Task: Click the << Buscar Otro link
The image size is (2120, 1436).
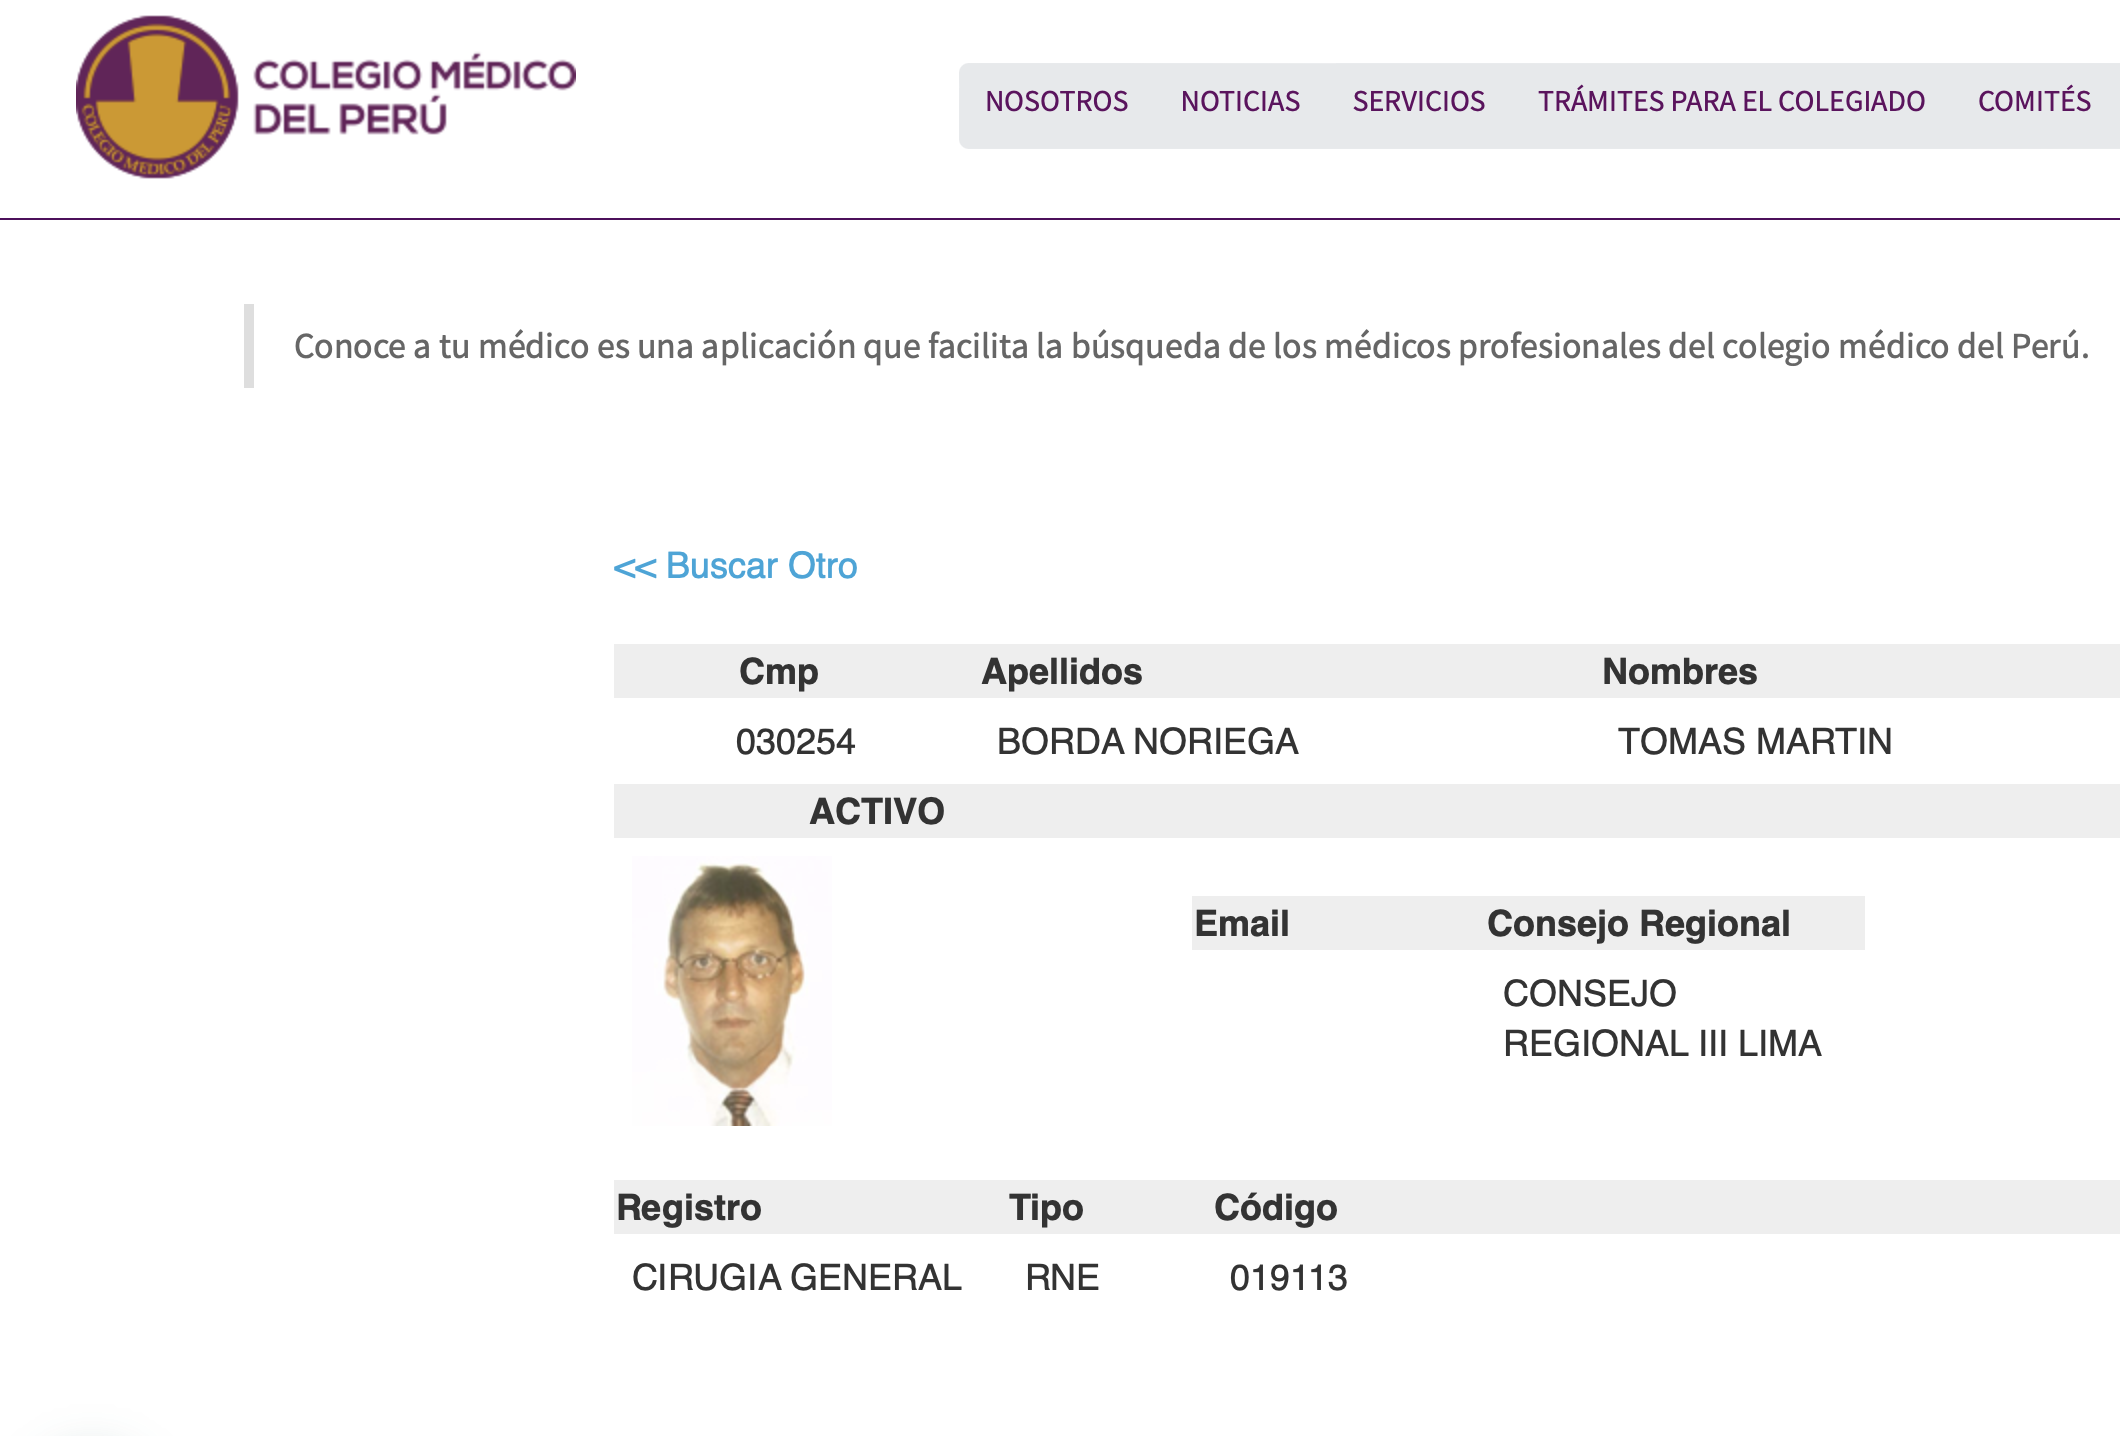Action: pos(735,566)
